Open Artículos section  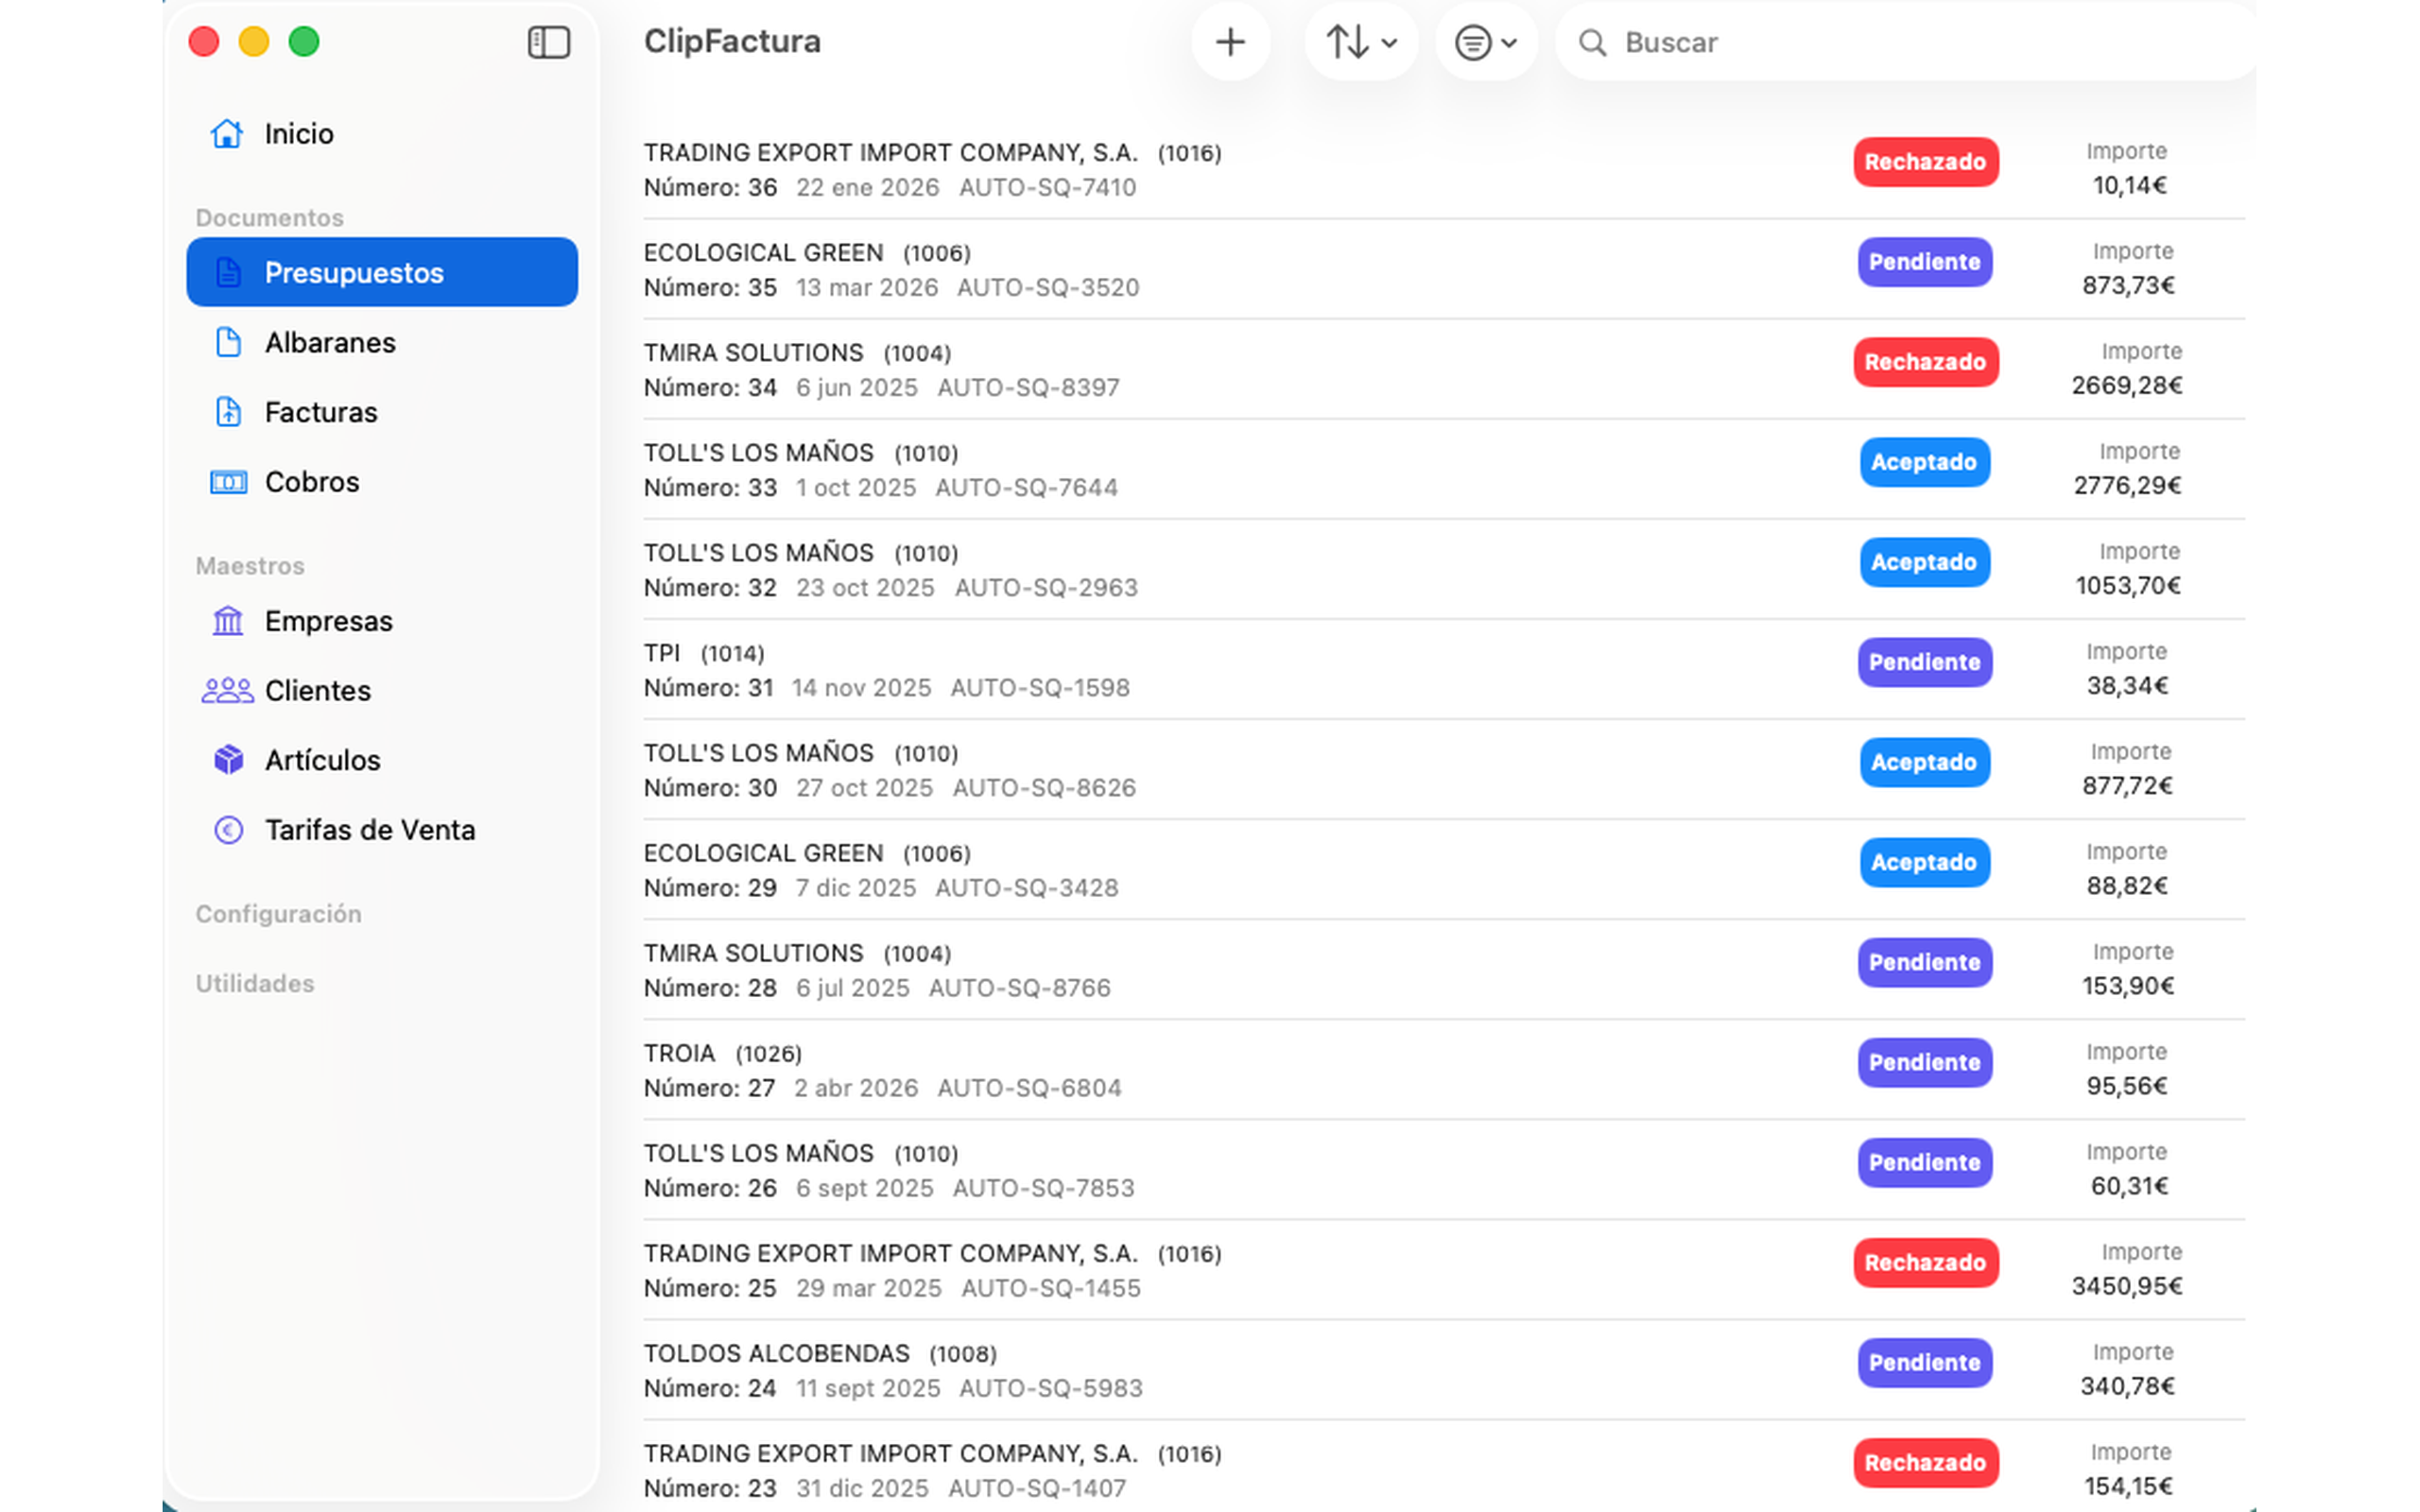tap(382, 760)
